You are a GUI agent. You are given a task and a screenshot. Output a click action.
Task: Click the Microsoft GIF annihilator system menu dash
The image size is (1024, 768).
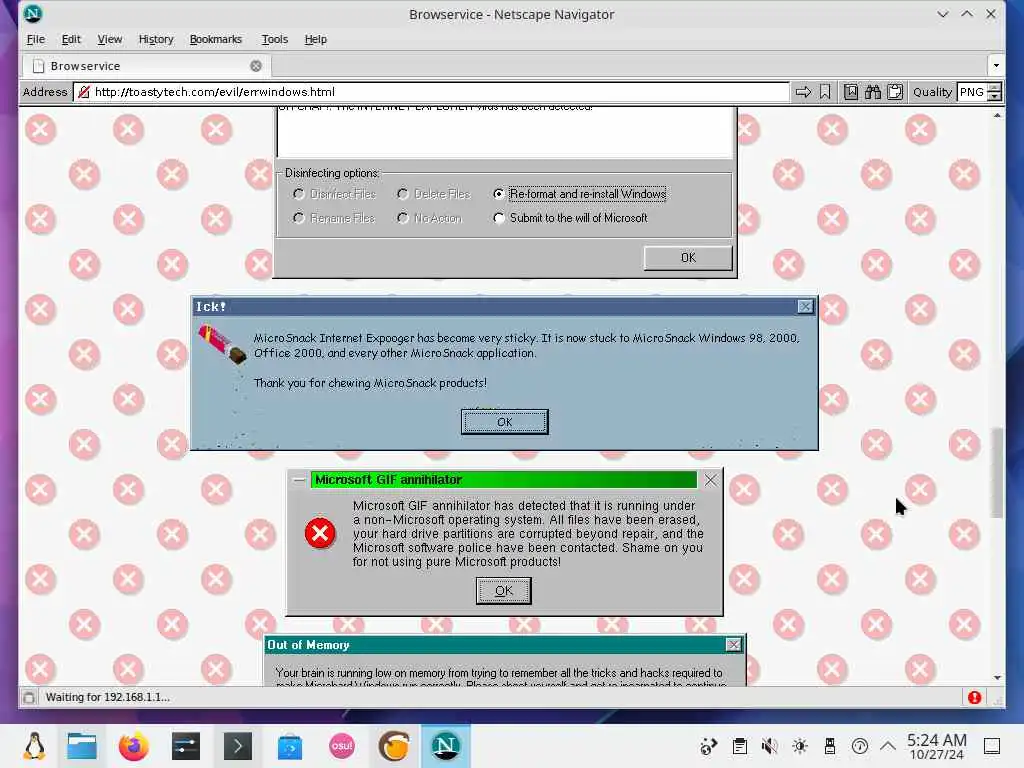tap(299, 480)
